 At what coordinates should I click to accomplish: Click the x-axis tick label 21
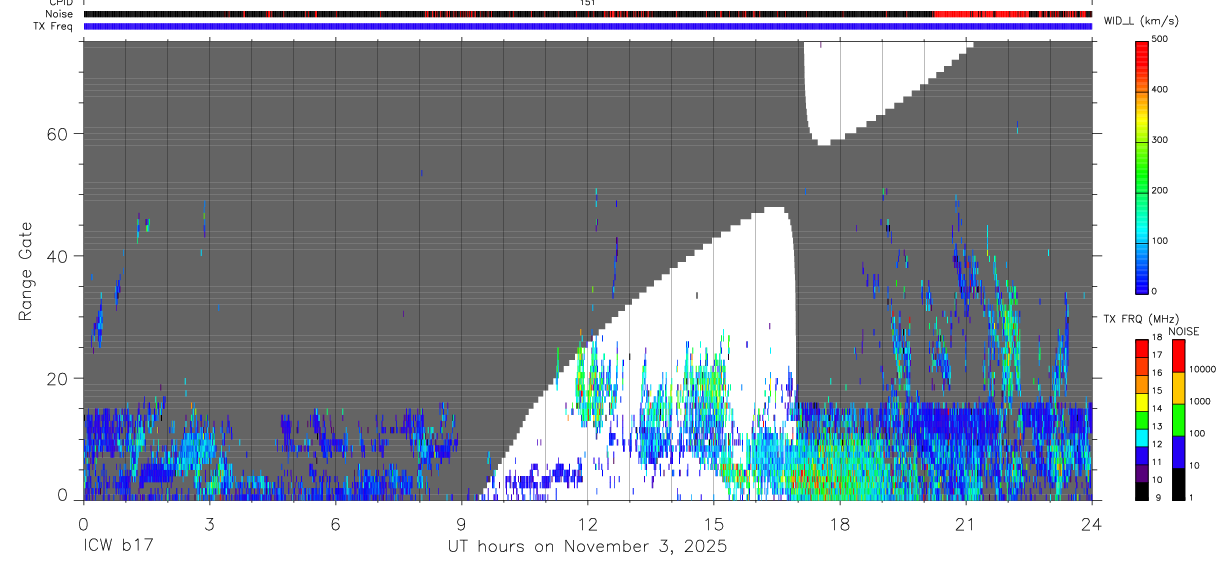click(x=965, y=524)
